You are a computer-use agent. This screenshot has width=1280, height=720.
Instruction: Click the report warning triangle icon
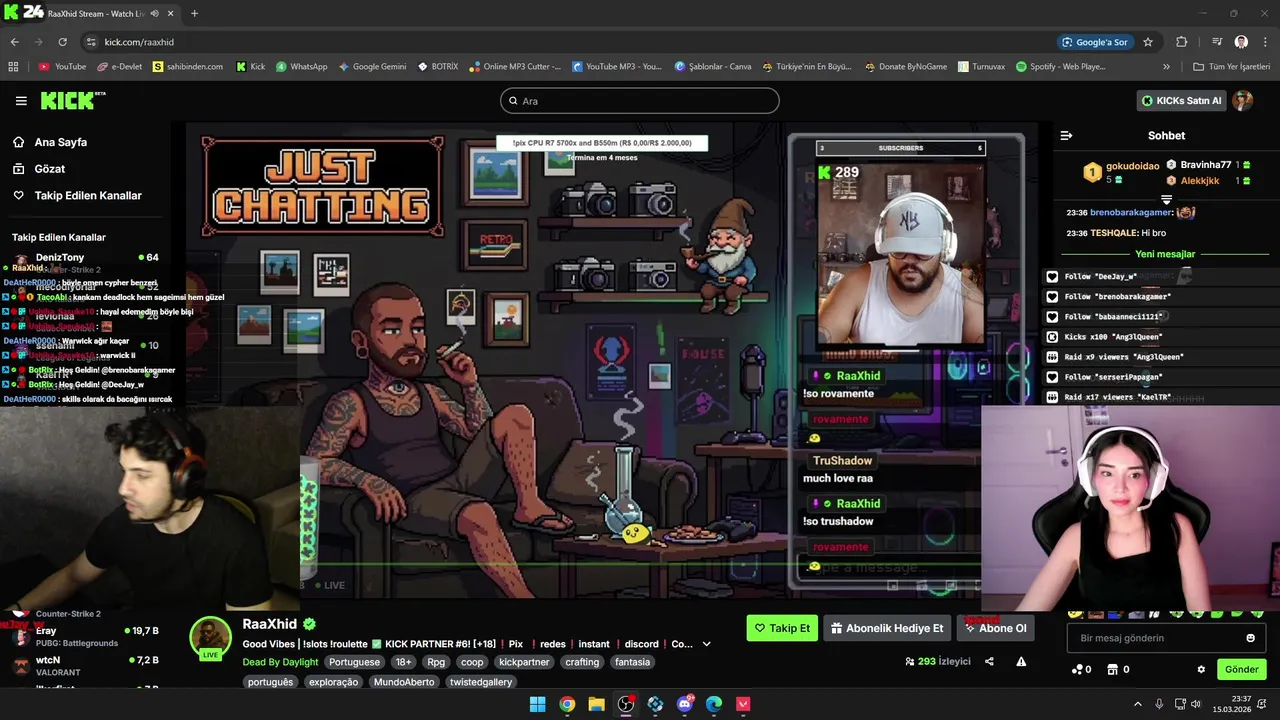[1021, 661]
